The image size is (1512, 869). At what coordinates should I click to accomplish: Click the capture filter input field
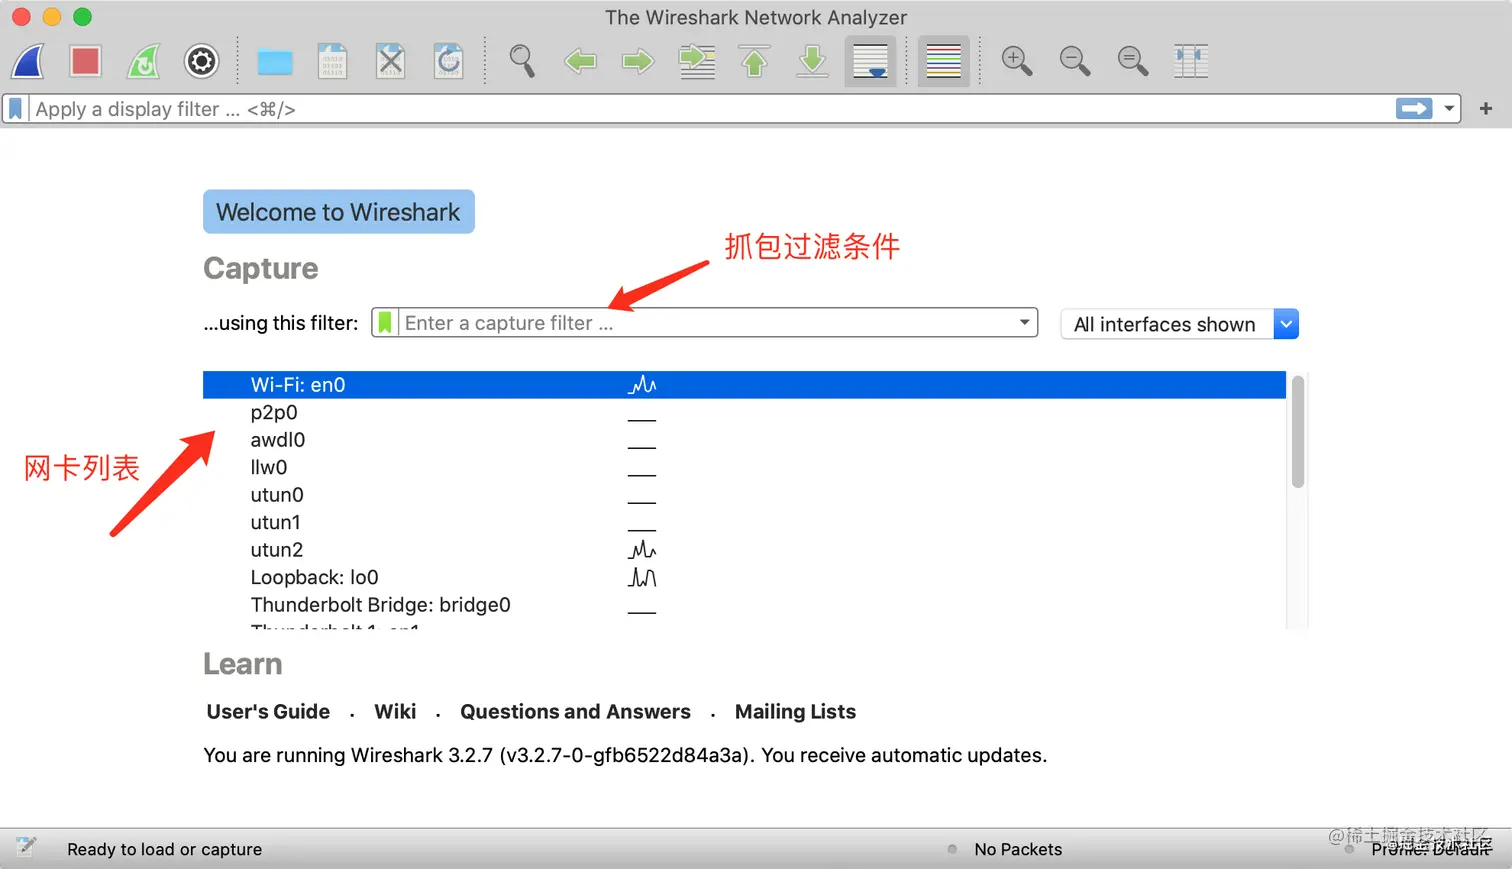[706, 323]
